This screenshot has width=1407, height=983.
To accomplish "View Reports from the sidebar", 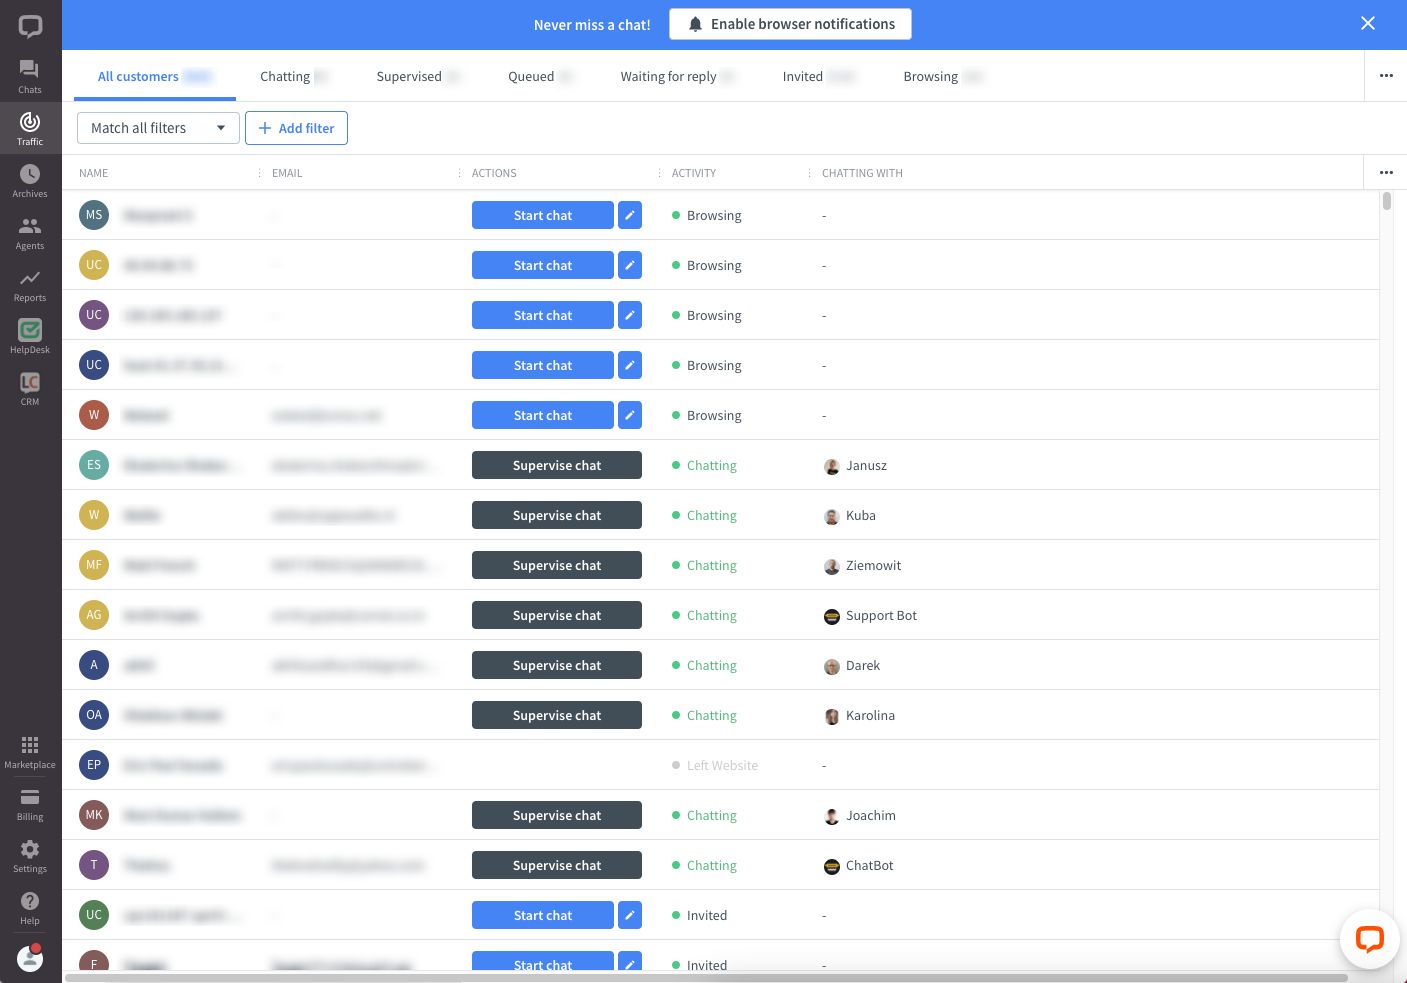I will 29,284.
